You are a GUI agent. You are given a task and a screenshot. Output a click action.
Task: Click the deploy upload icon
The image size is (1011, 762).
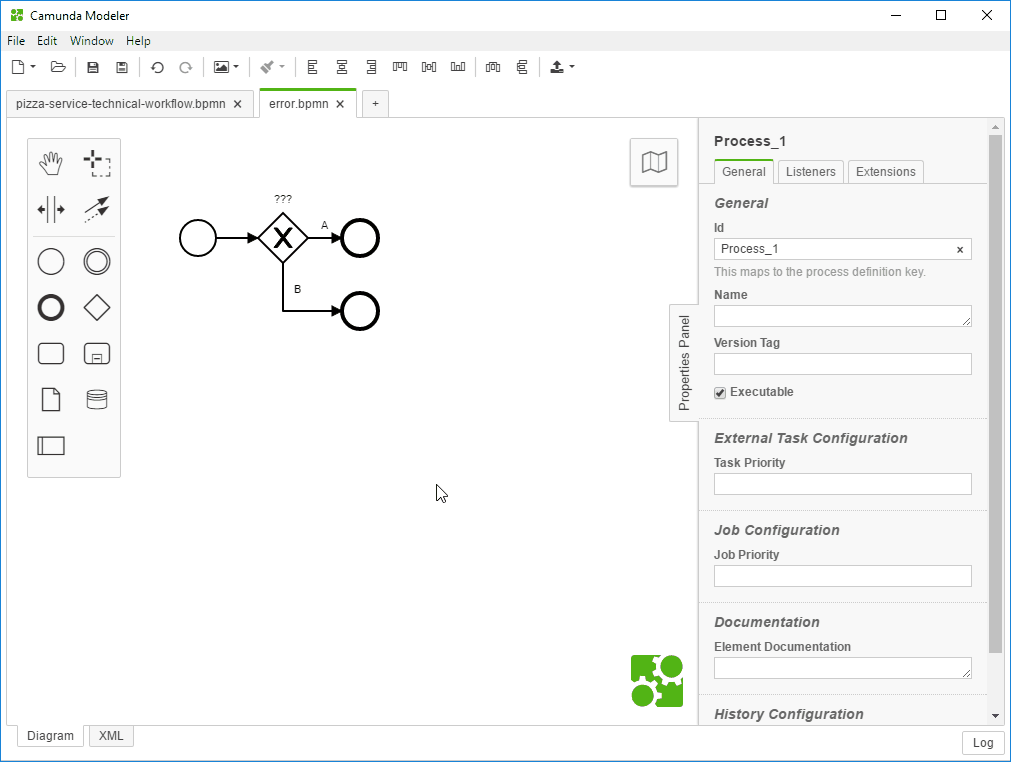coord(557,67)
